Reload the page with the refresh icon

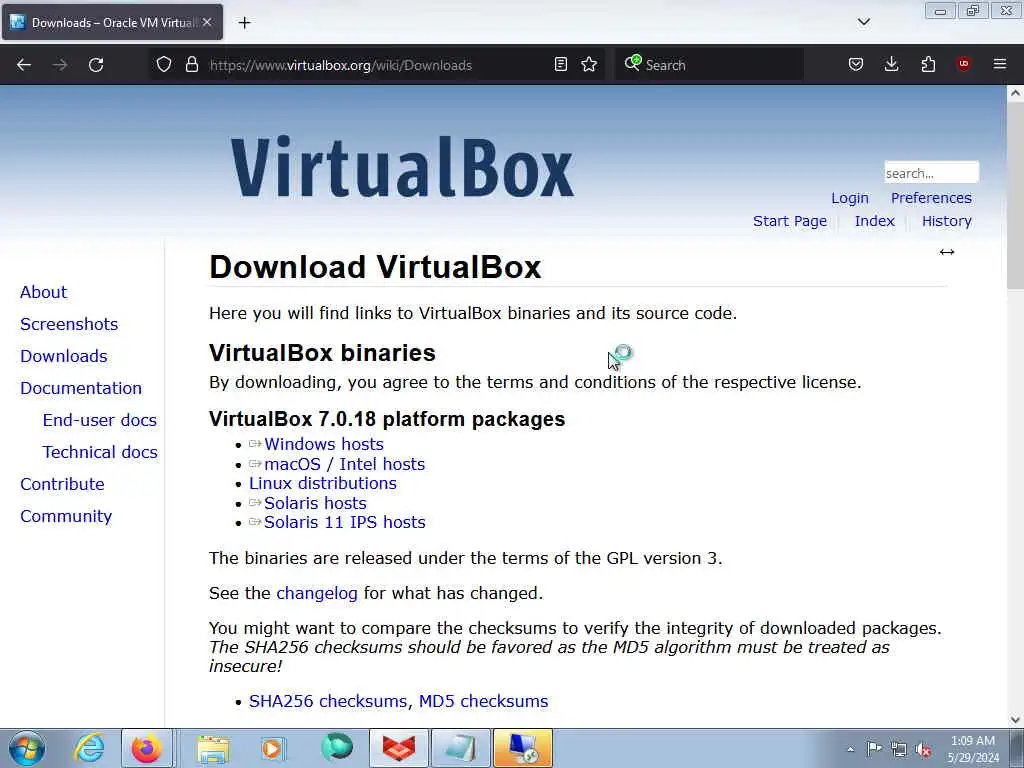point(96,65)
